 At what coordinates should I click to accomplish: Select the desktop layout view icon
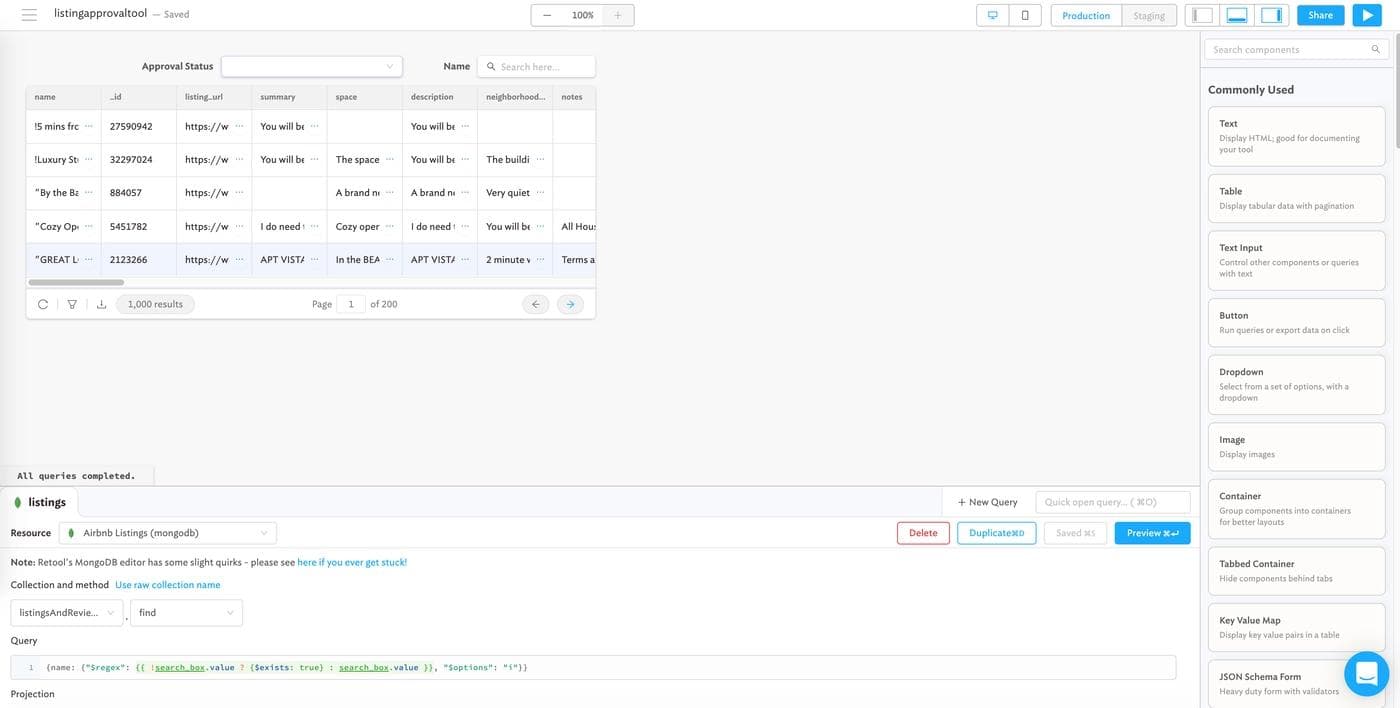click(993, 15)
